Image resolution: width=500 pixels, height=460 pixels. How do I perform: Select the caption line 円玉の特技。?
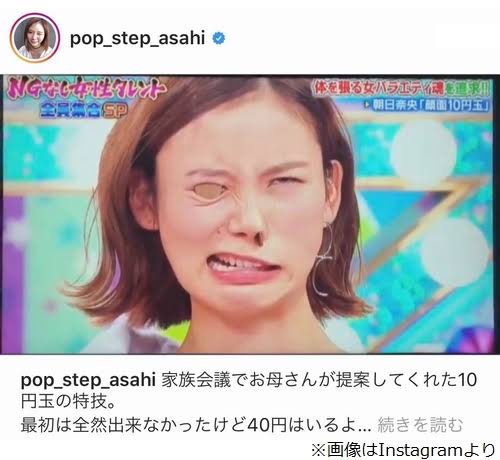[68, 402]
